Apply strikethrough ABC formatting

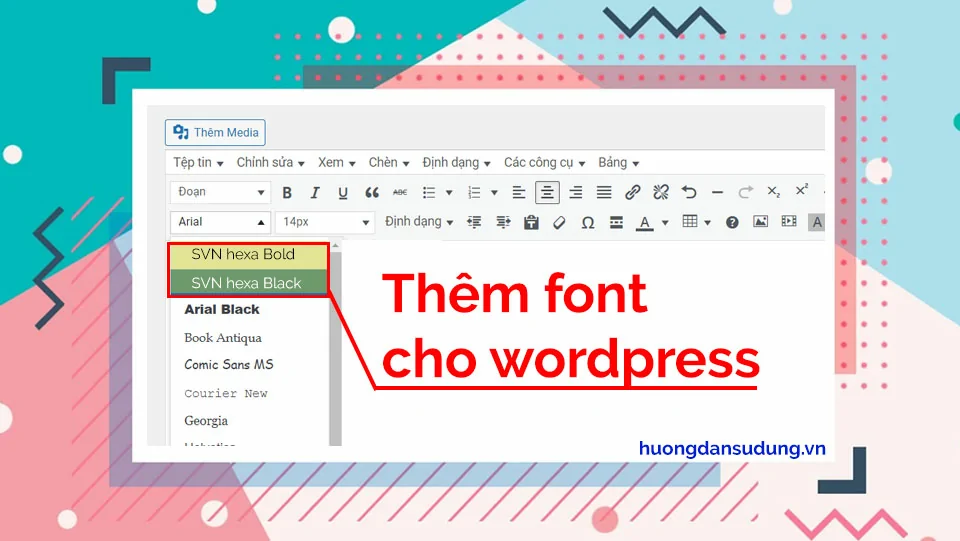(x=400, y=193)
